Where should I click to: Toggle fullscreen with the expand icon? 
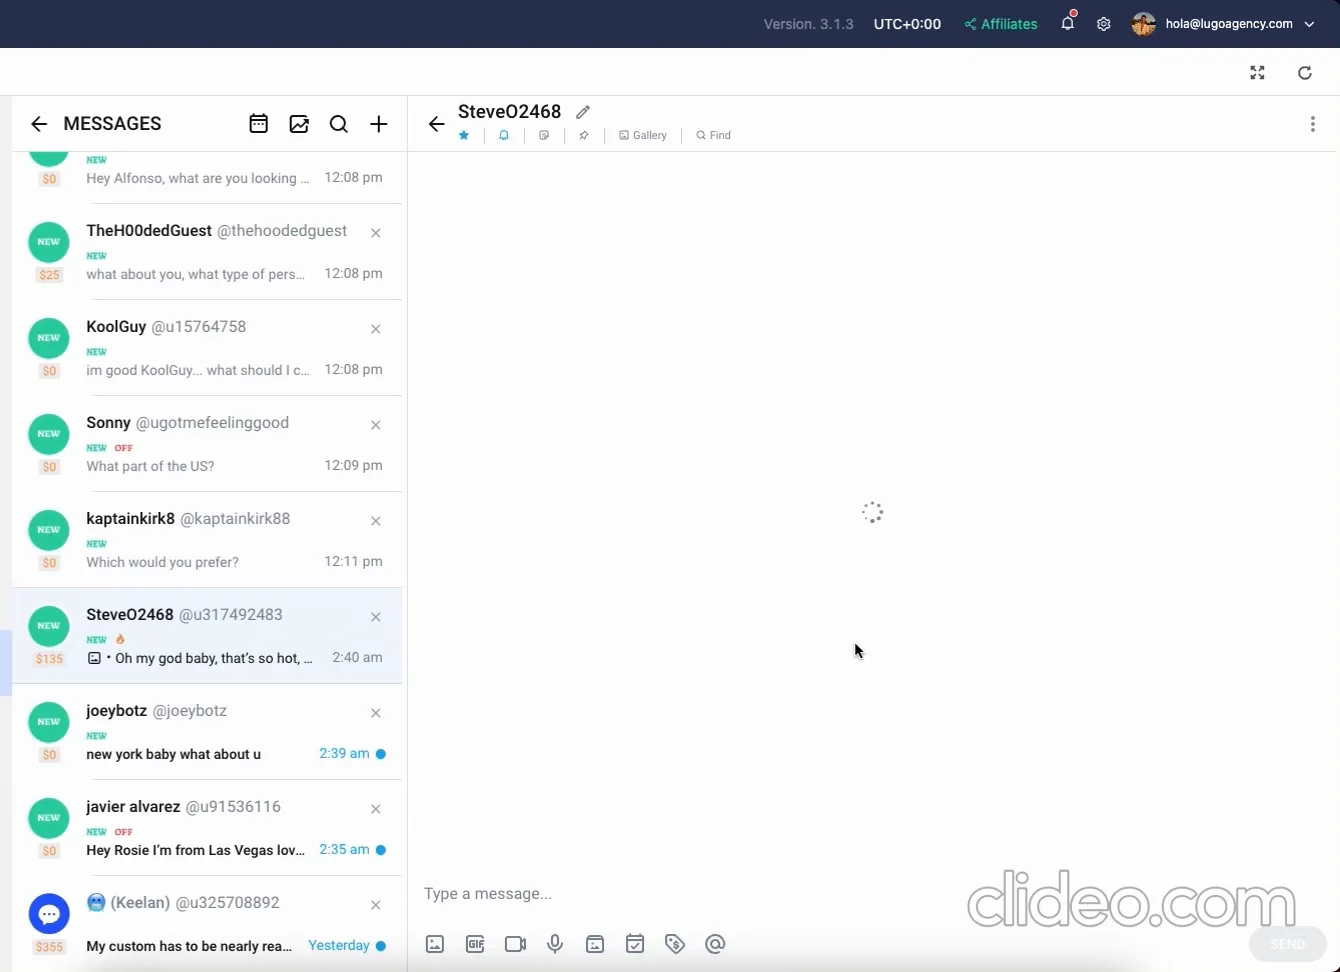click(x=1258, y=72)
